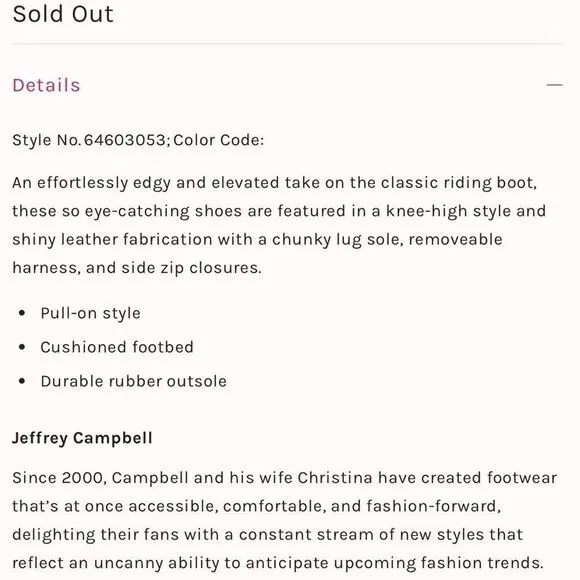Screen dimensions: 580x580
Task: Select the Pull-on style bullet item
Action: pyautogui.click(x=91, y=313)
